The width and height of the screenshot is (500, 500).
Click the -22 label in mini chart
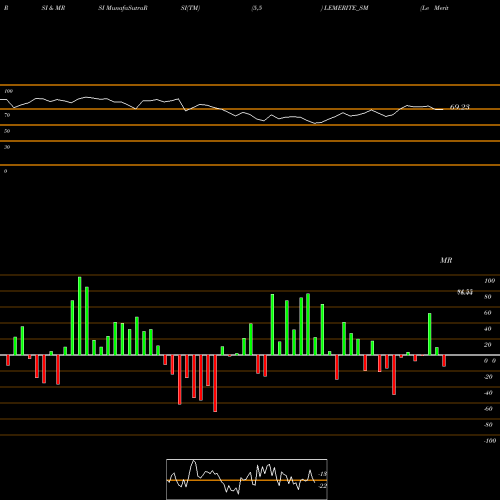323,486
